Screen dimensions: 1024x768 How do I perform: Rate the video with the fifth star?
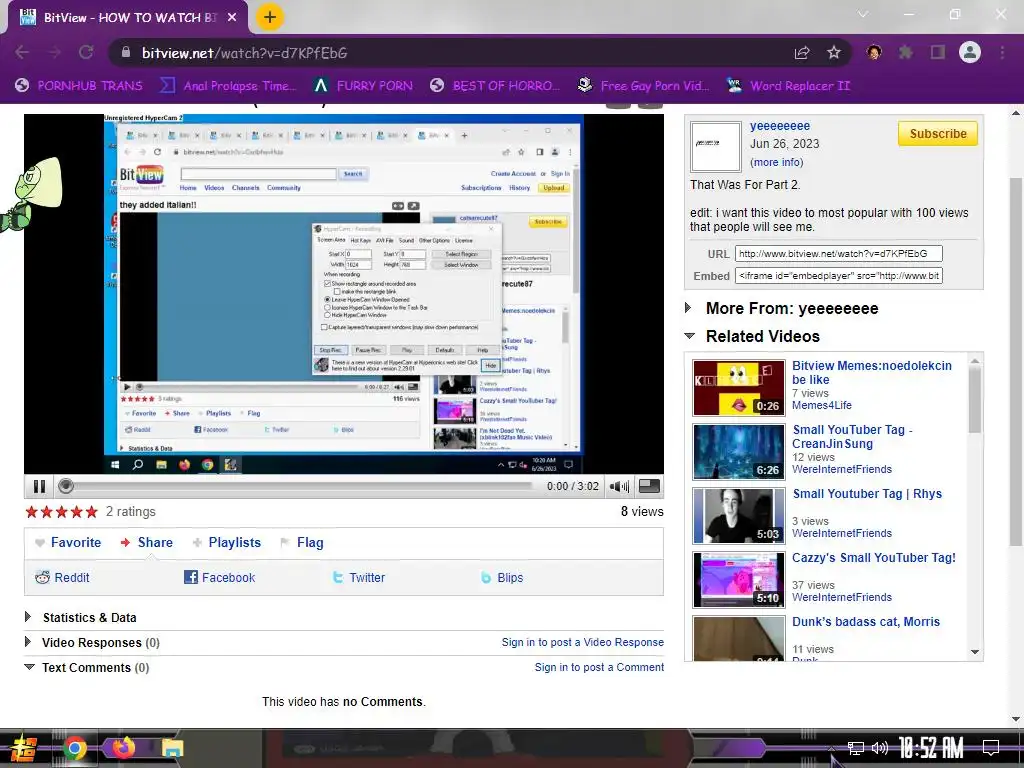coord(91,511)
